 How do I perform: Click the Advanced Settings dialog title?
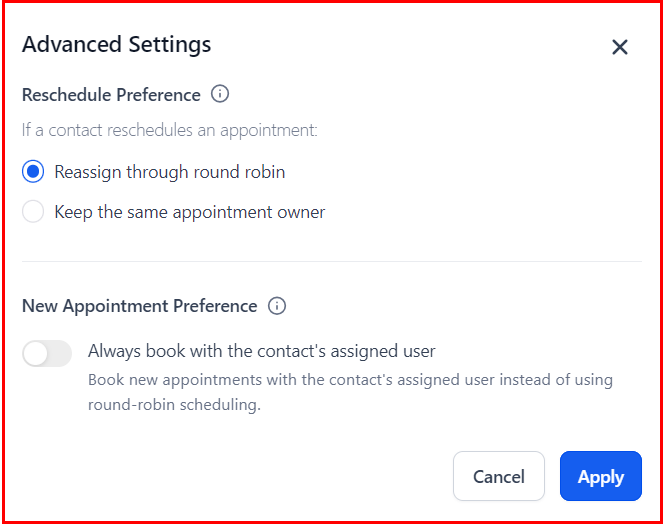(x=116, y=45)
